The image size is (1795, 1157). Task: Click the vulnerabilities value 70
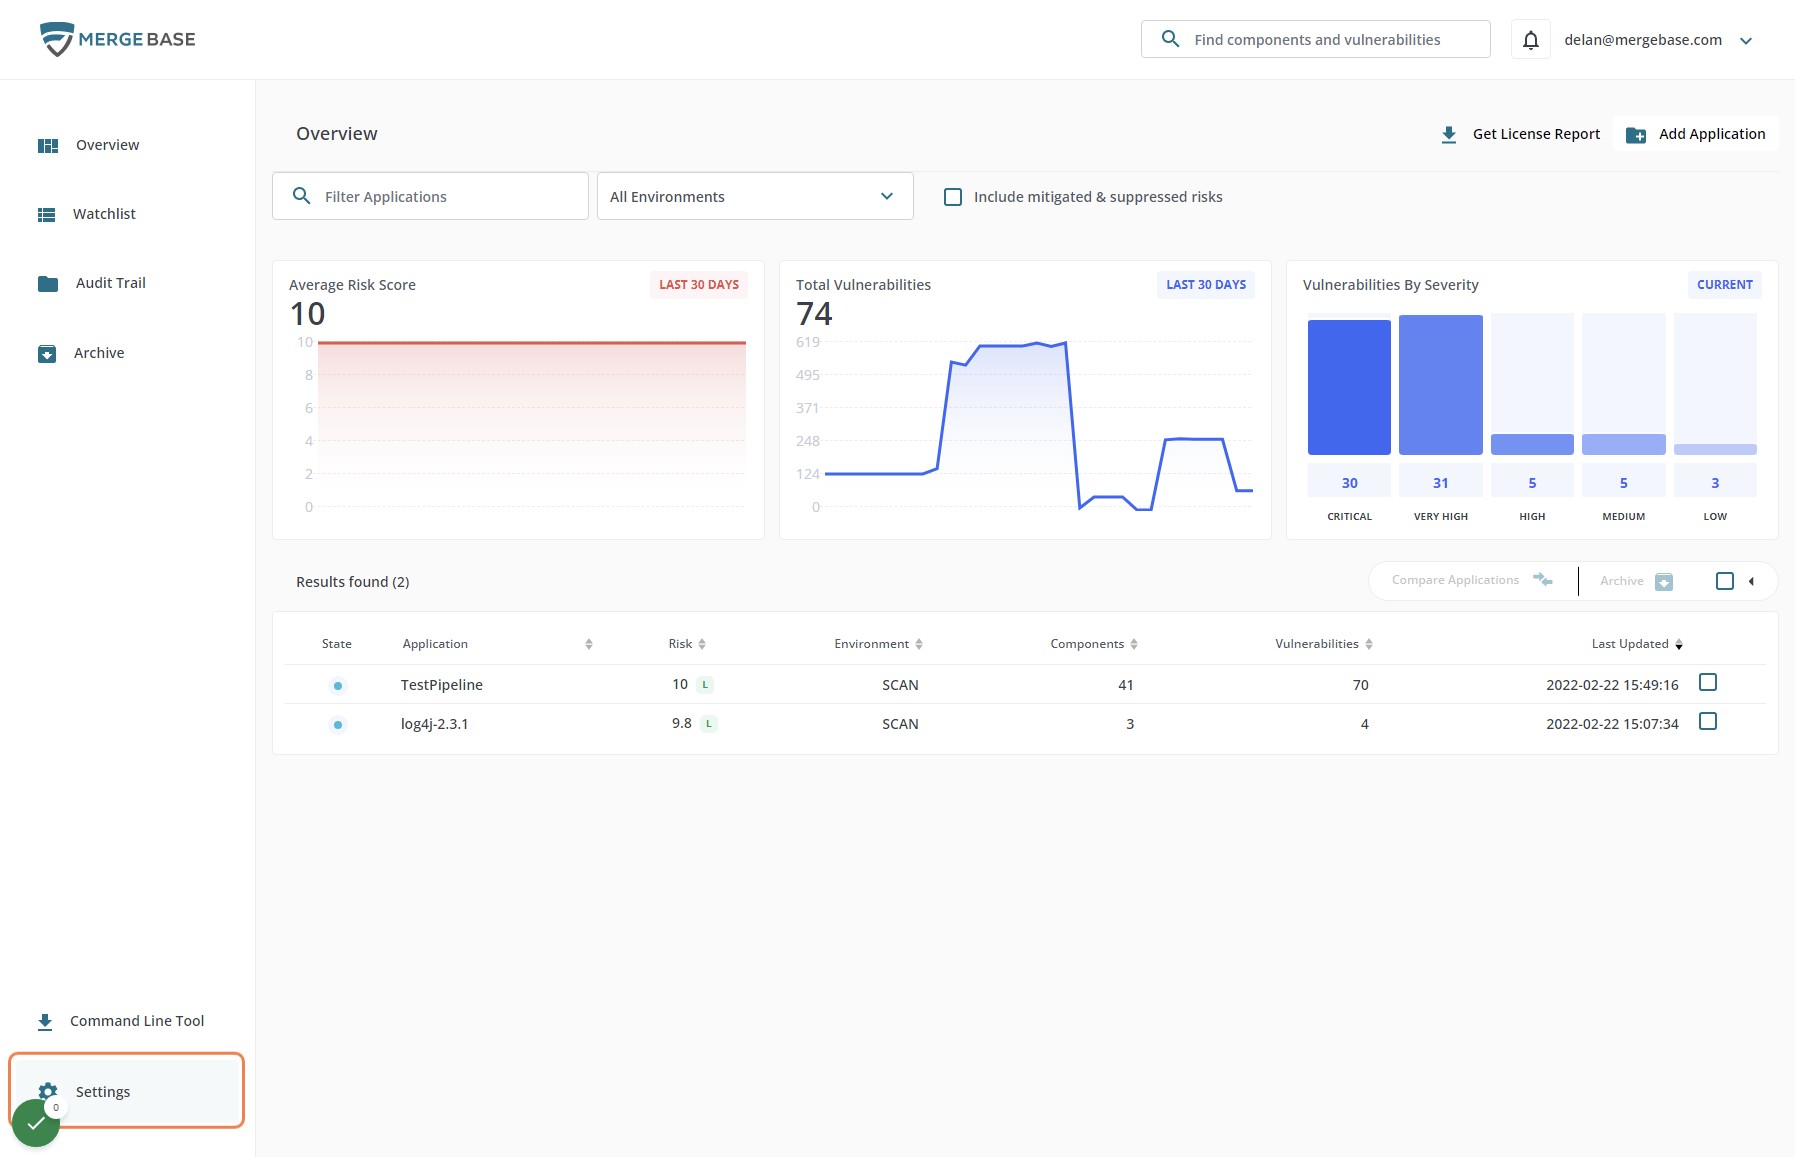(x=1360, y=685)
